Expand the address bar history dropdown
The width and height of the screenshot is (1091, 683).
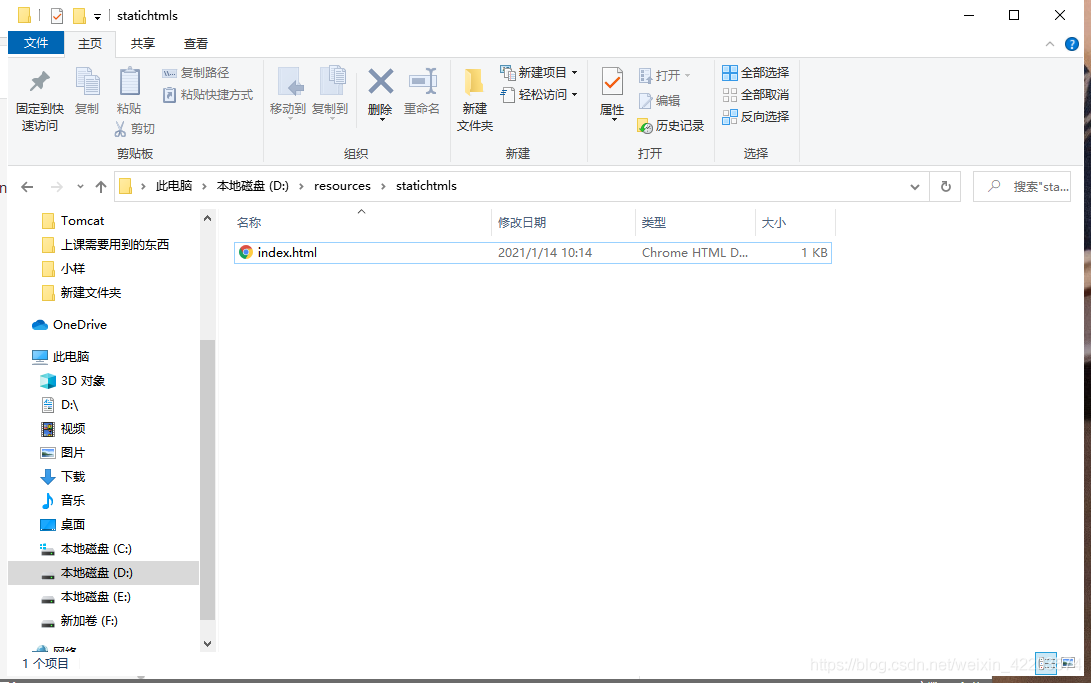(x=915, y=186)
